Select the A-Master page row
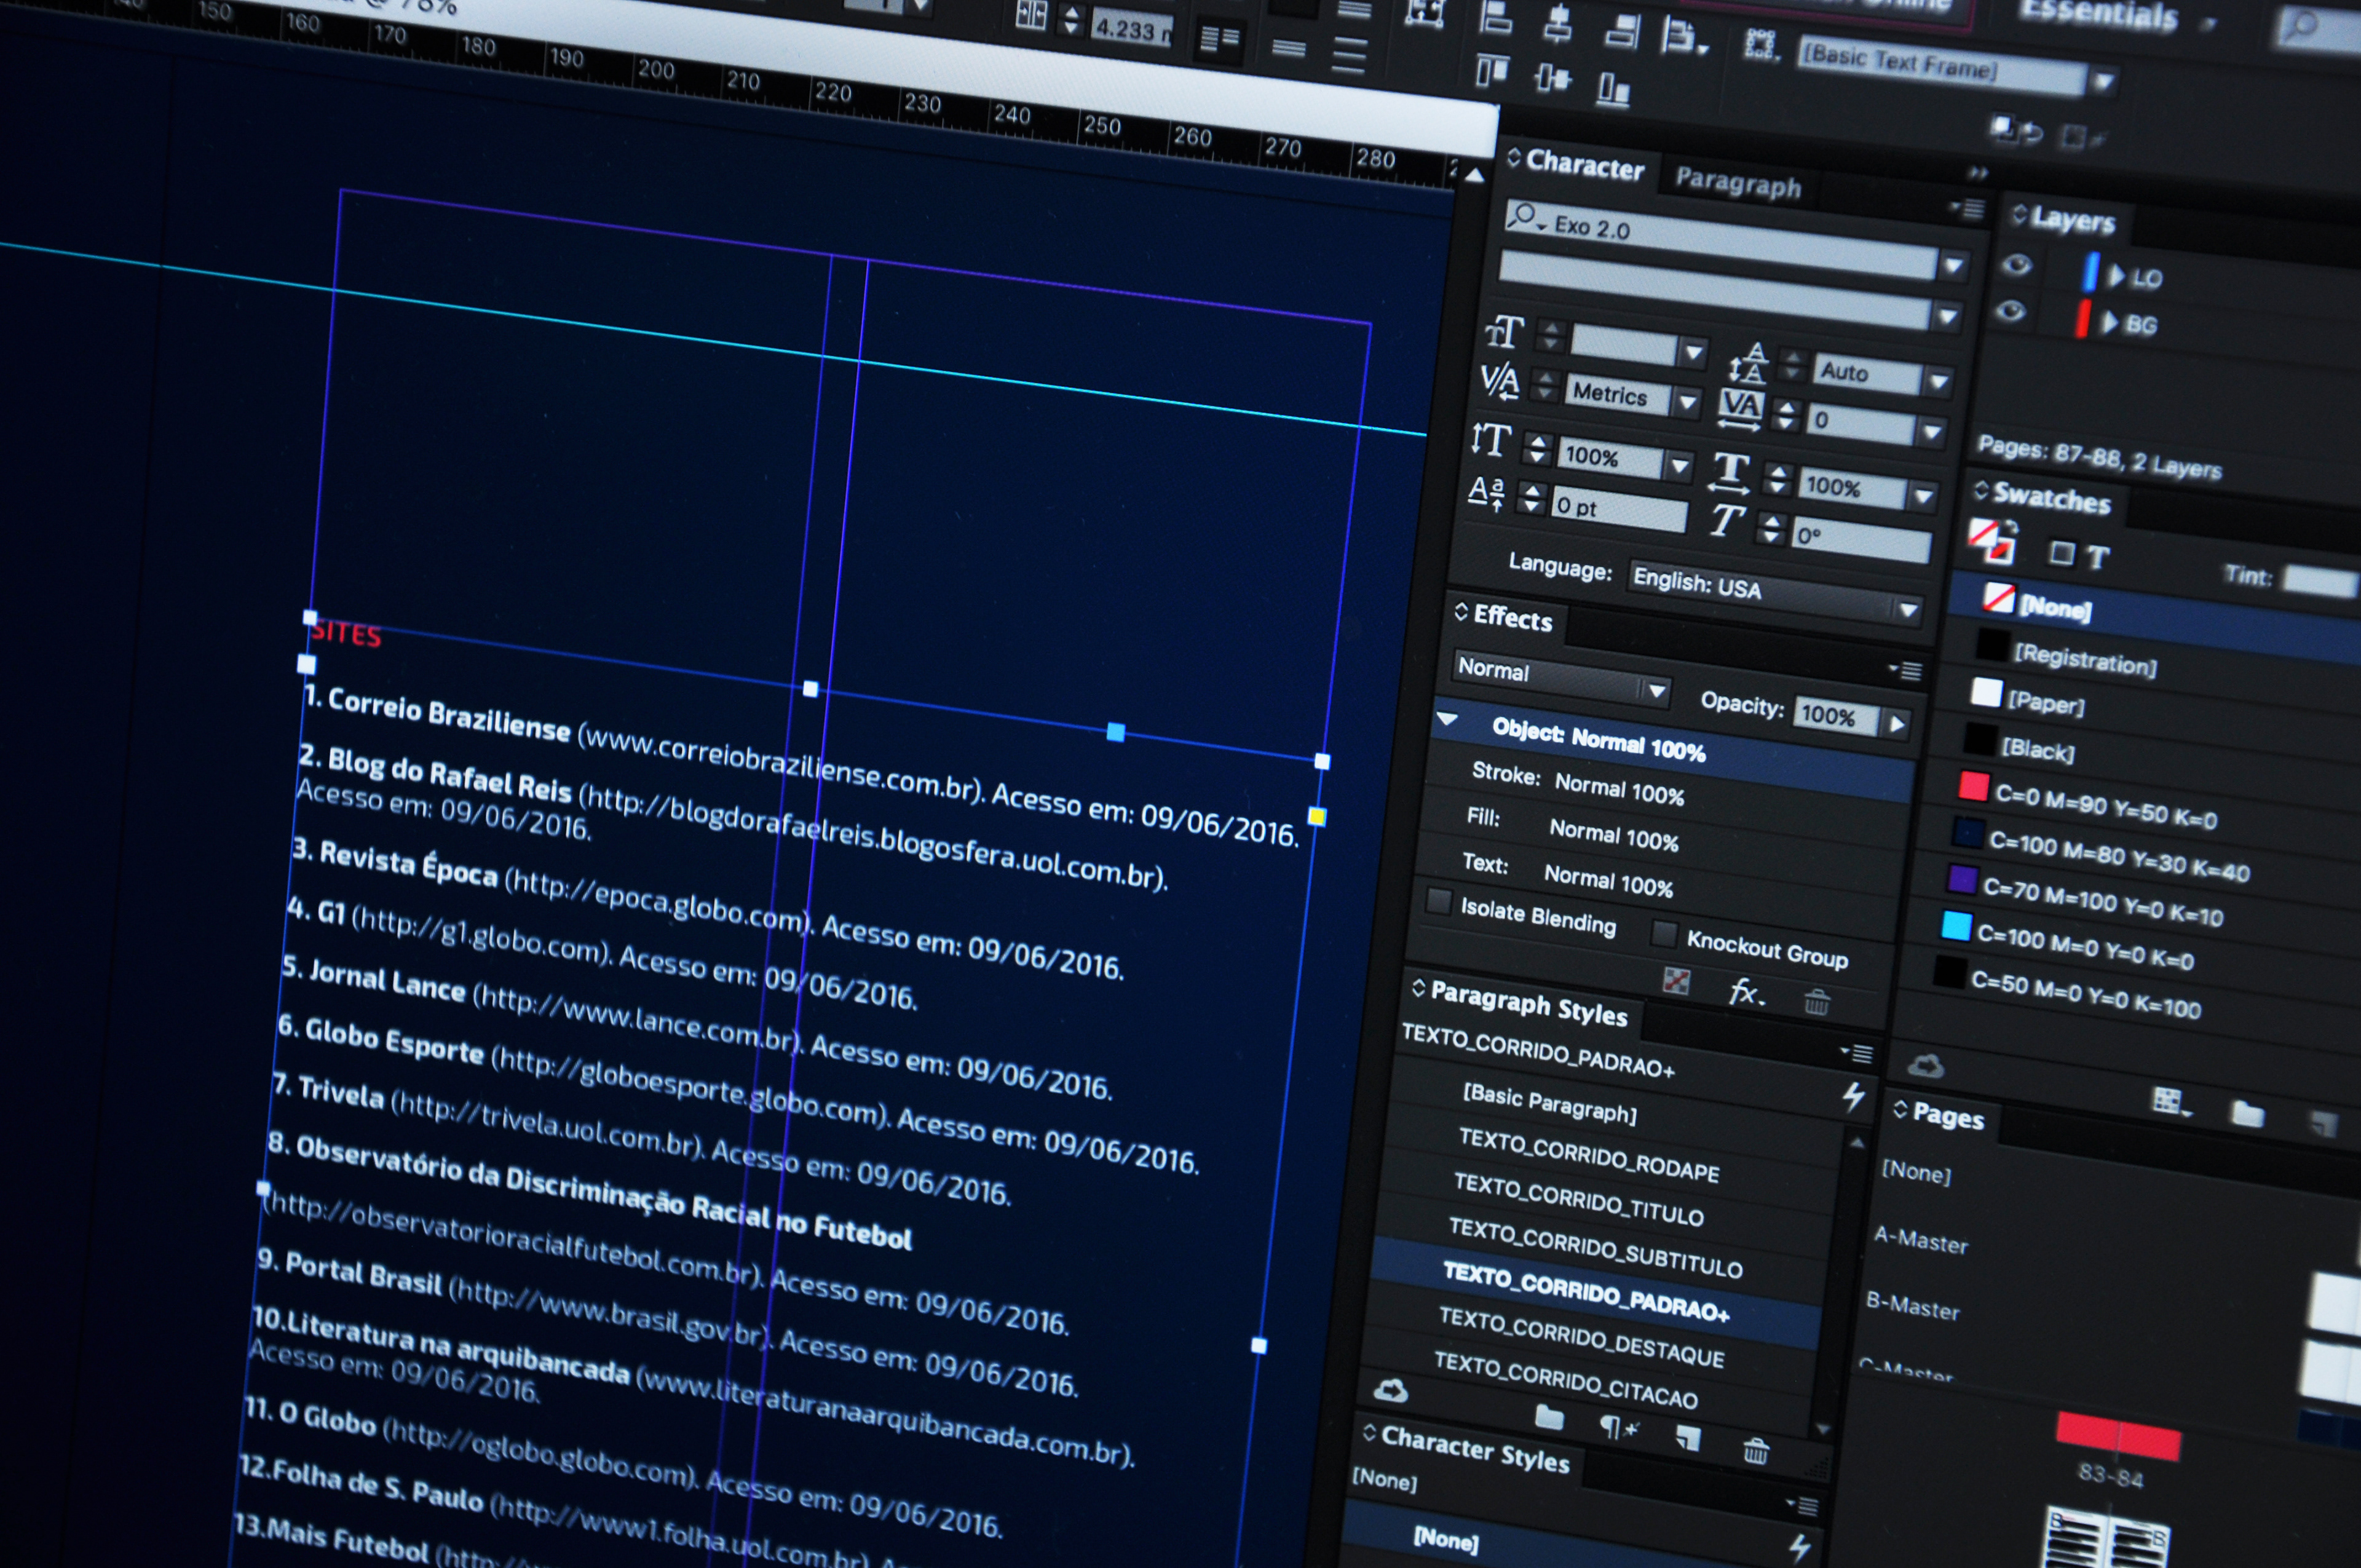Image resolution: width=2361 pixels, height=1568 pixels. pyautogui.click(x=1921, y=1242)
